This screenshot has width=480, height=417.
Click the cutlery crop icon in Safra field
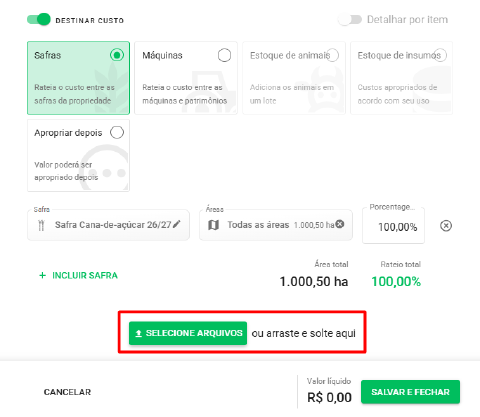coord(41,225)
